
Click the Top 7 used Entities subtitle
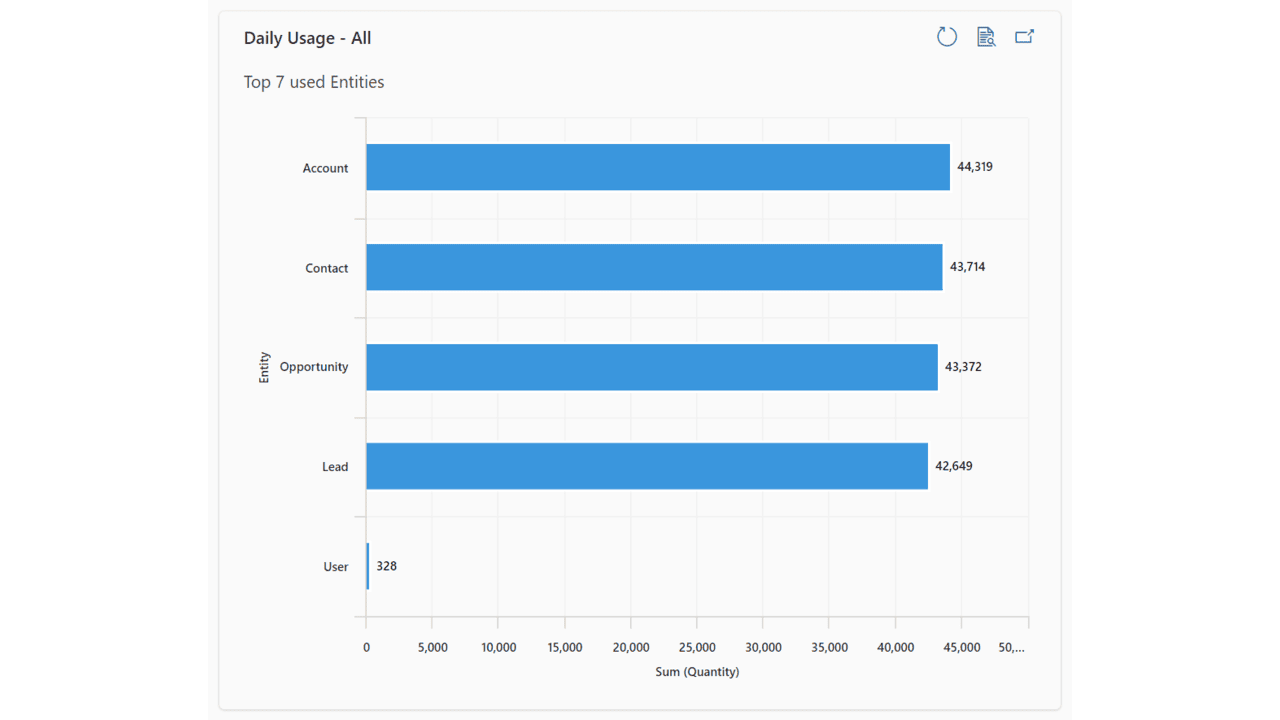click(x=314, y=82)
